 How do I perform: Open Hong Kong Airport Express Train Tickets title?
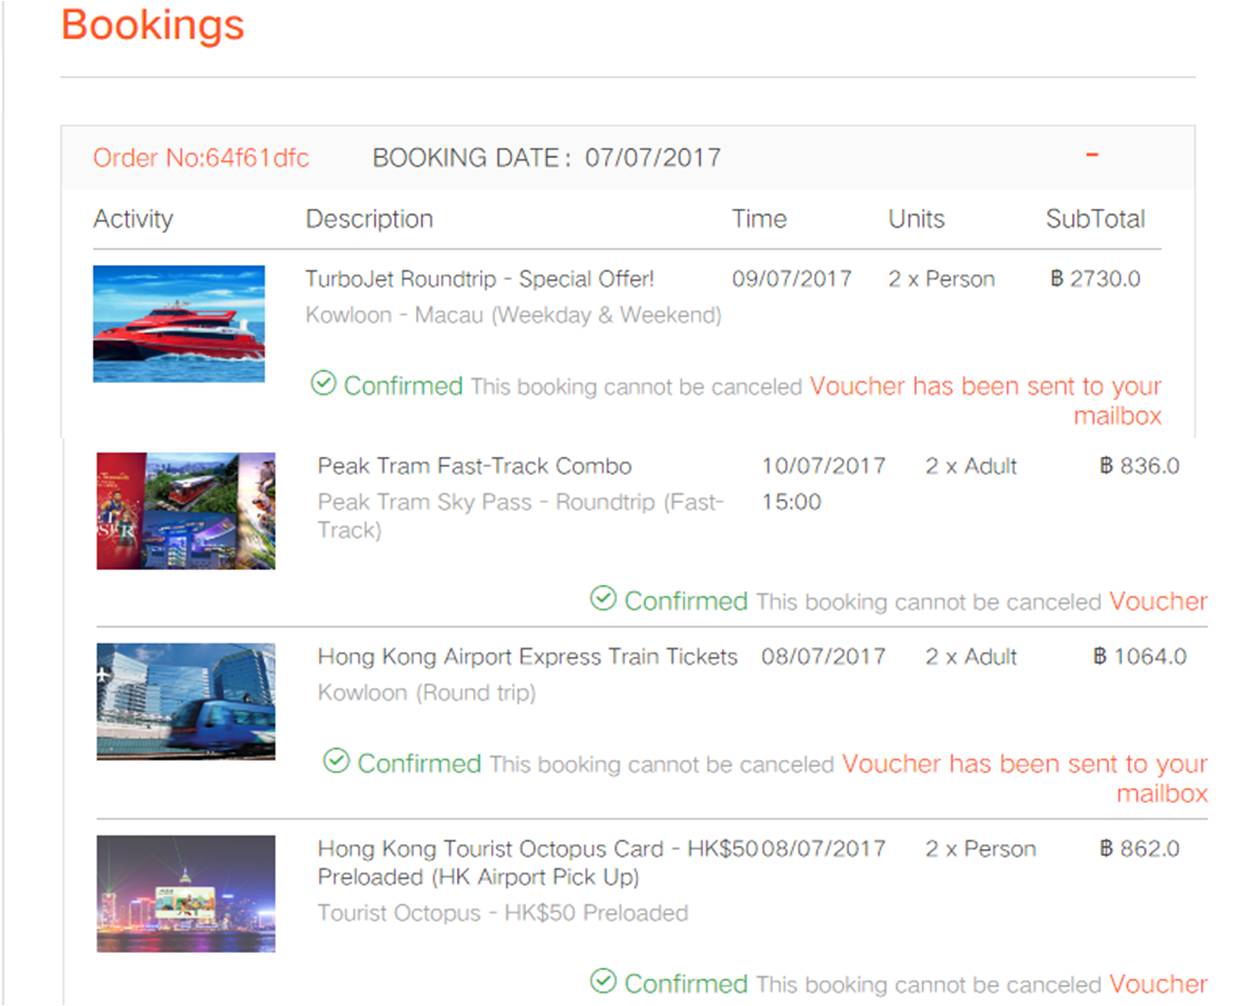tap(528, 657)
